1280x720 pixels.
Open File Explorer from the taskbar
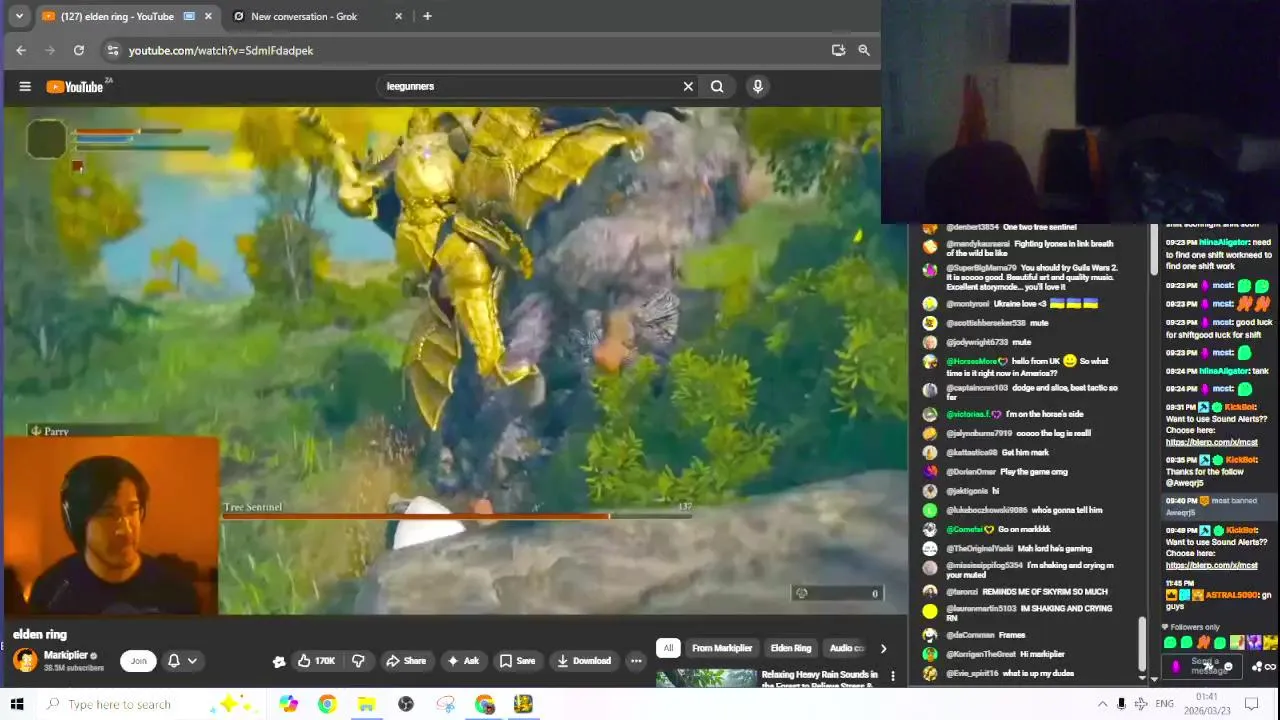366,704
